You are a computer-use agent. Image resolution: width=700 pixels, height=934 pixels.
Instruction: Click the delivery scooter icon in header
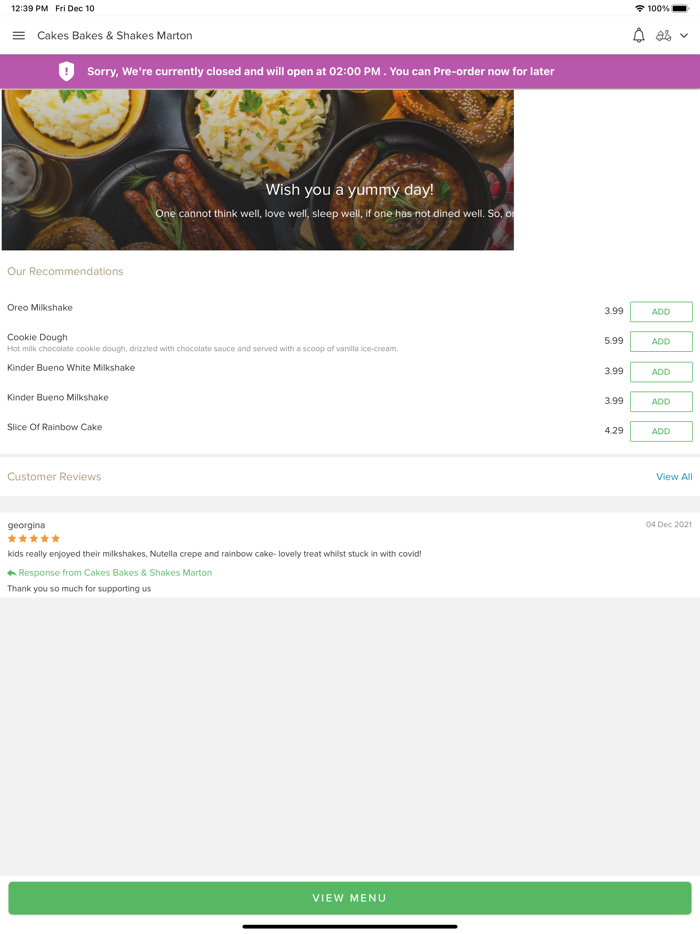click(664, 35)
